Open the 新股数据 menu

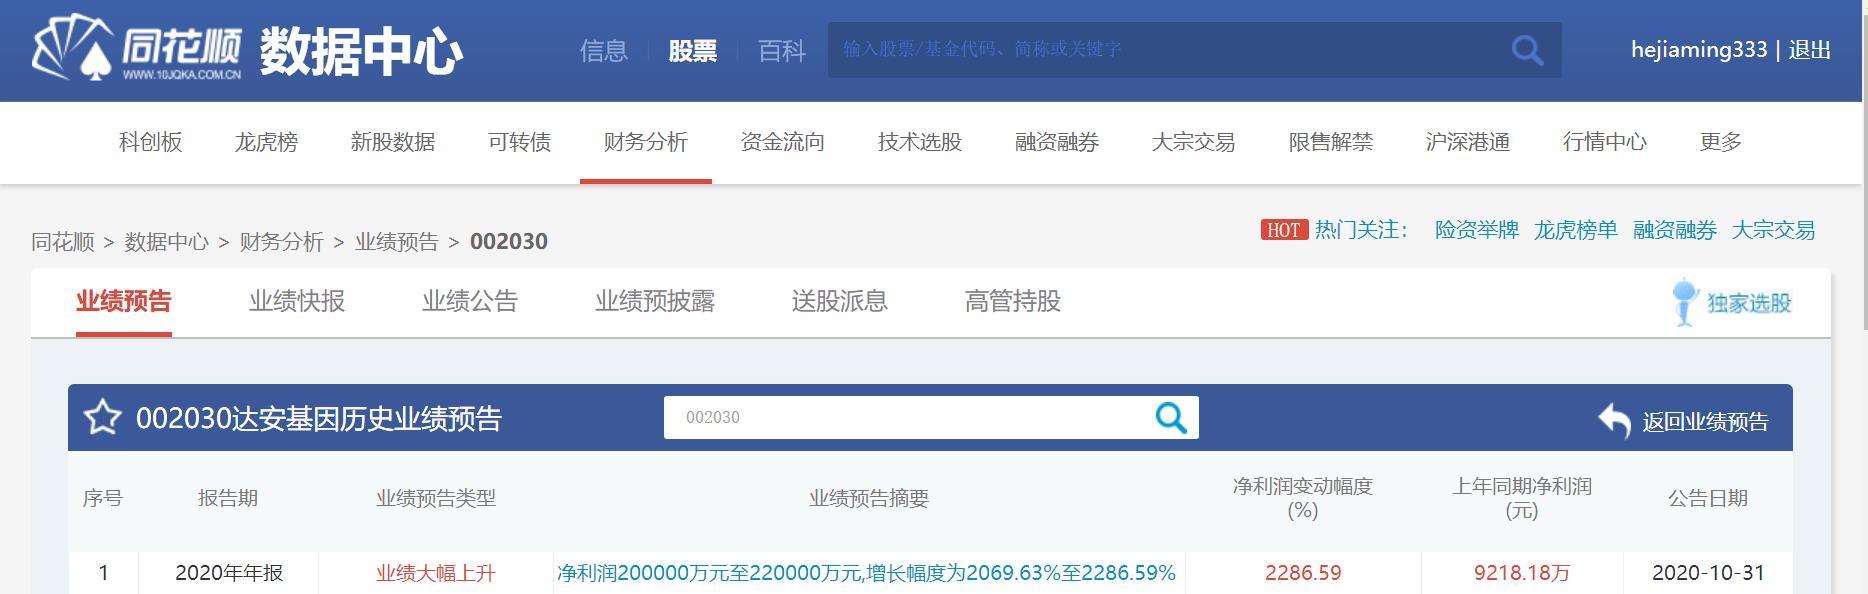[x=393, y=142]
